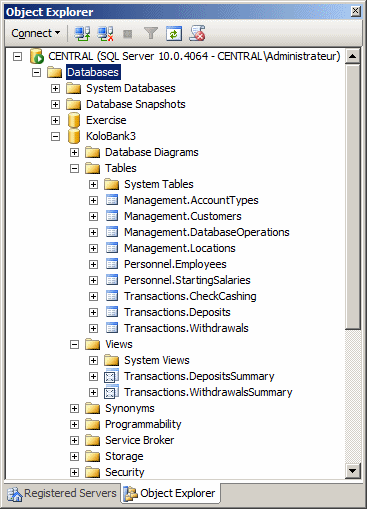367x509 pixels.
Task: Click the Programmability folder icon
Action: click(x=92, y=424)
